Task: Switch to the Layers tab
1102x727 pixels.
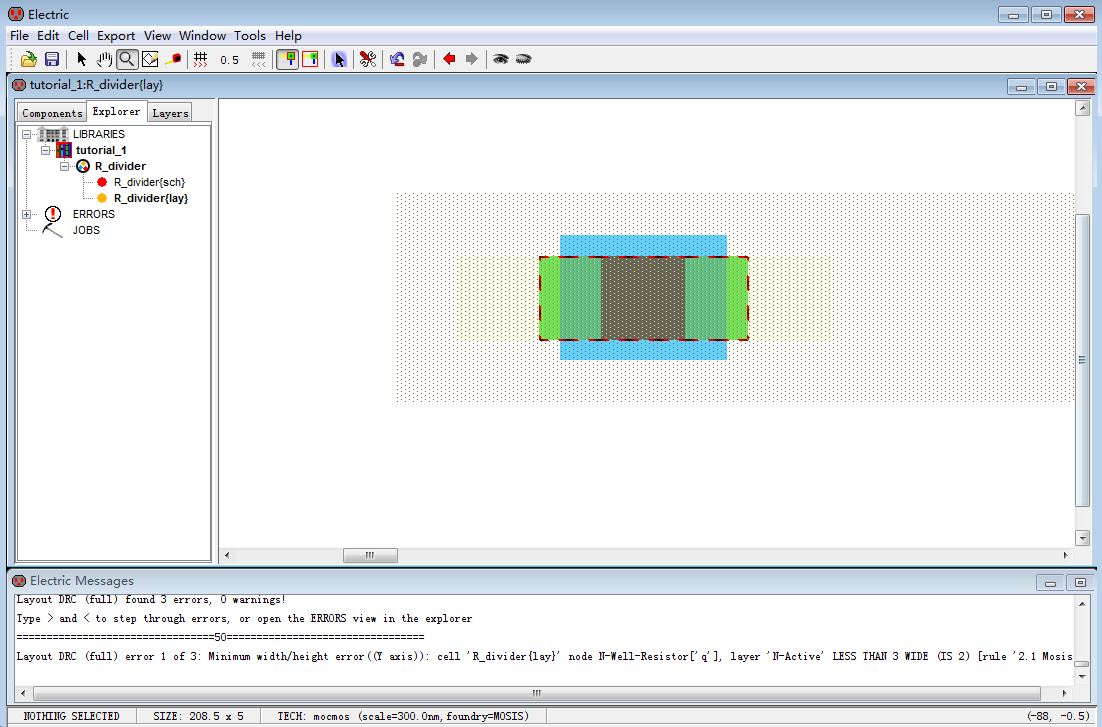Action: (x=170, y=113)
